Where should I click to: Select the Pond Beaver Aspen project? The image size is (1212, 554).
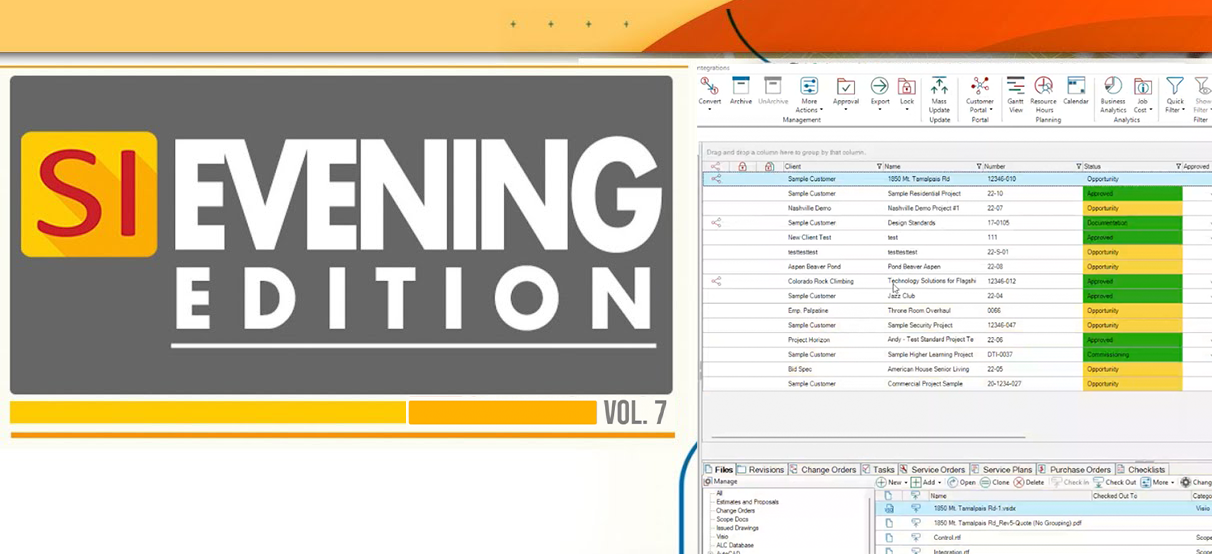915,267
